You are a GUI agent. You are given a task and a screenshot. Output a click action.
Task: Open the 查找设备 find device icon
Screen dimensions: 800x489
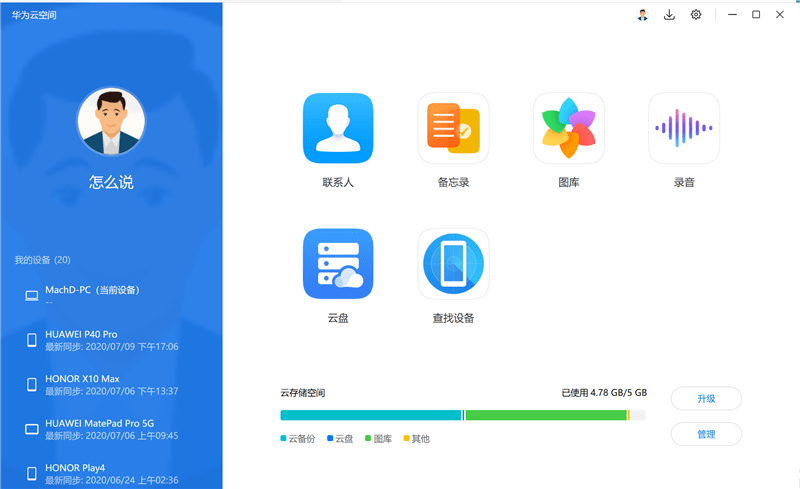[453, 264]
